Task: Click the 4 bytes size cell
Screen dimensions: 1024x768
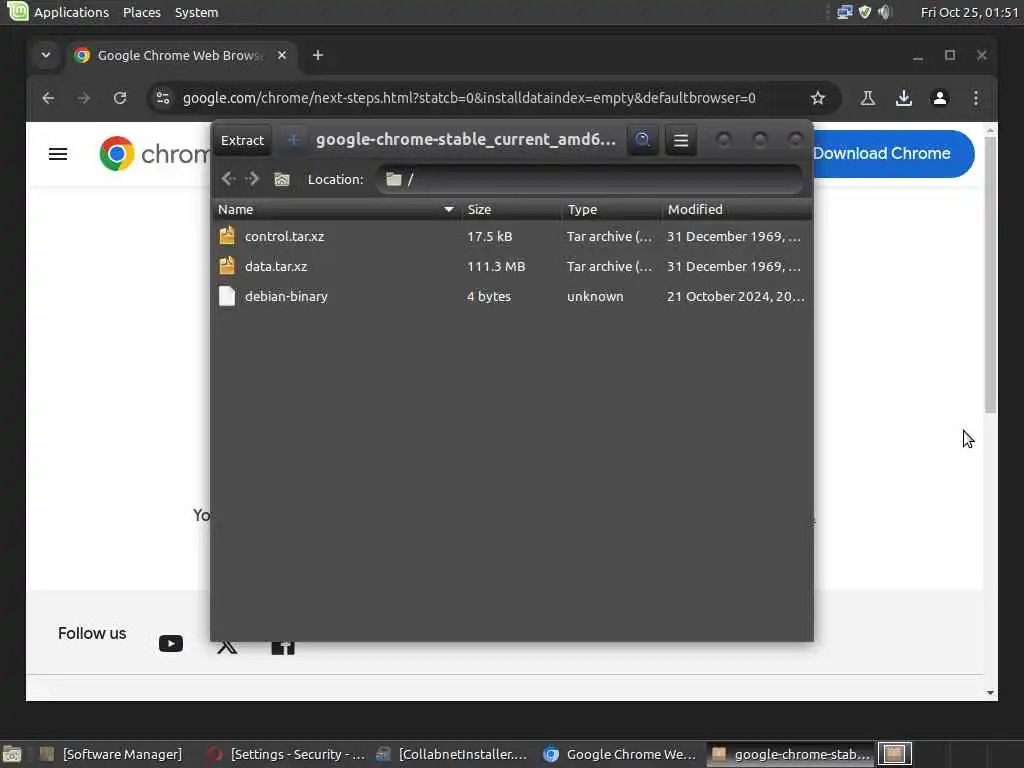Action: [x=488, y=296]
